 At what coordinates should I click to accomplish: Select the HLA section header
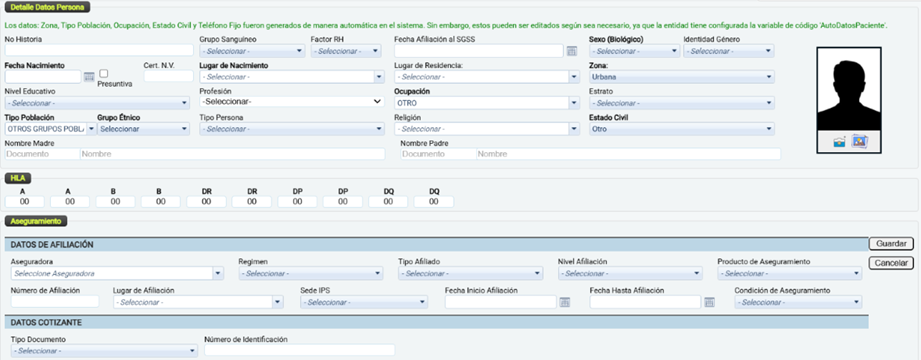point(17,177)
